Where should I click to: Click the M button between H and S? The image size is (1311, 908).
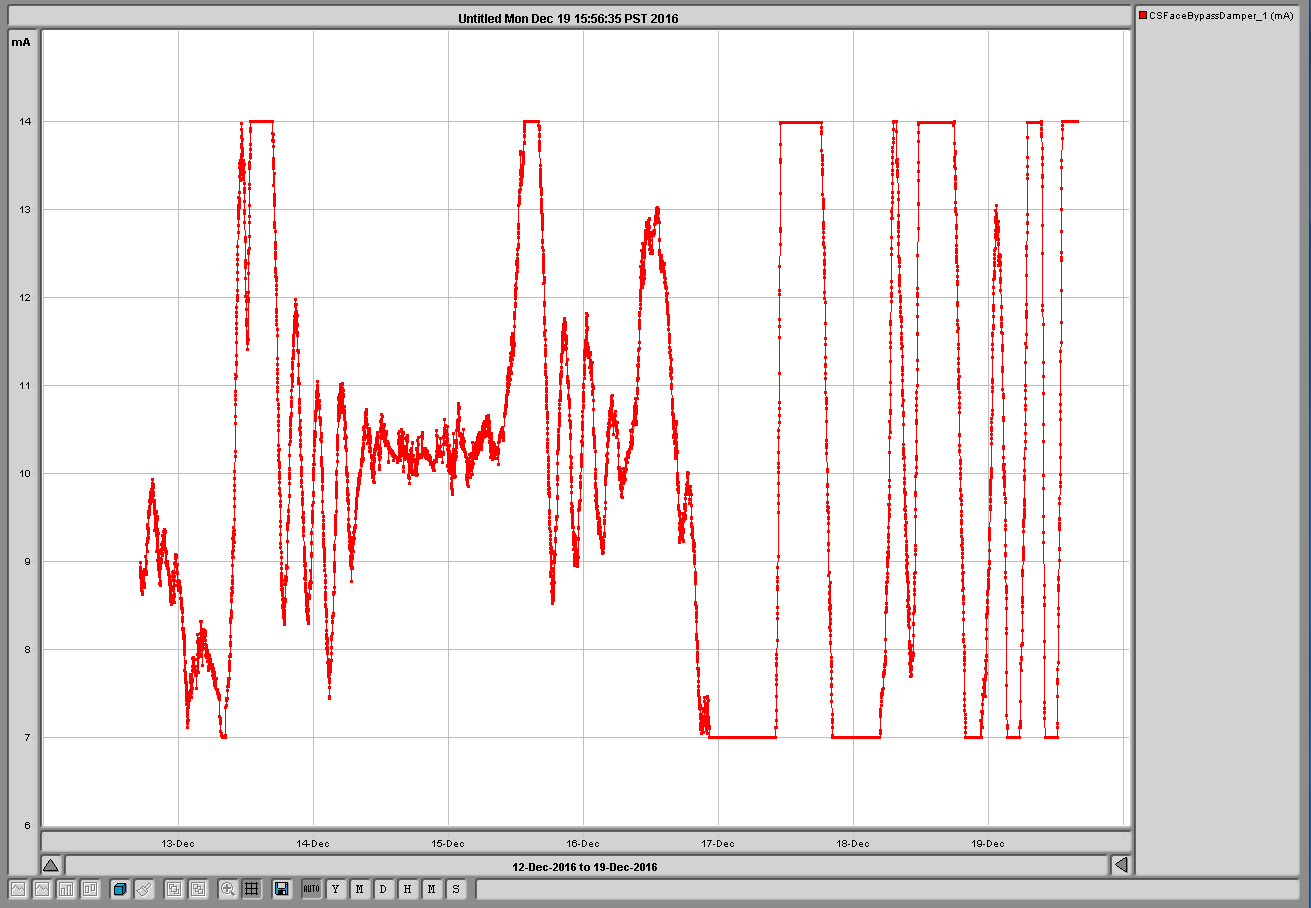click(x=431, y=889)
